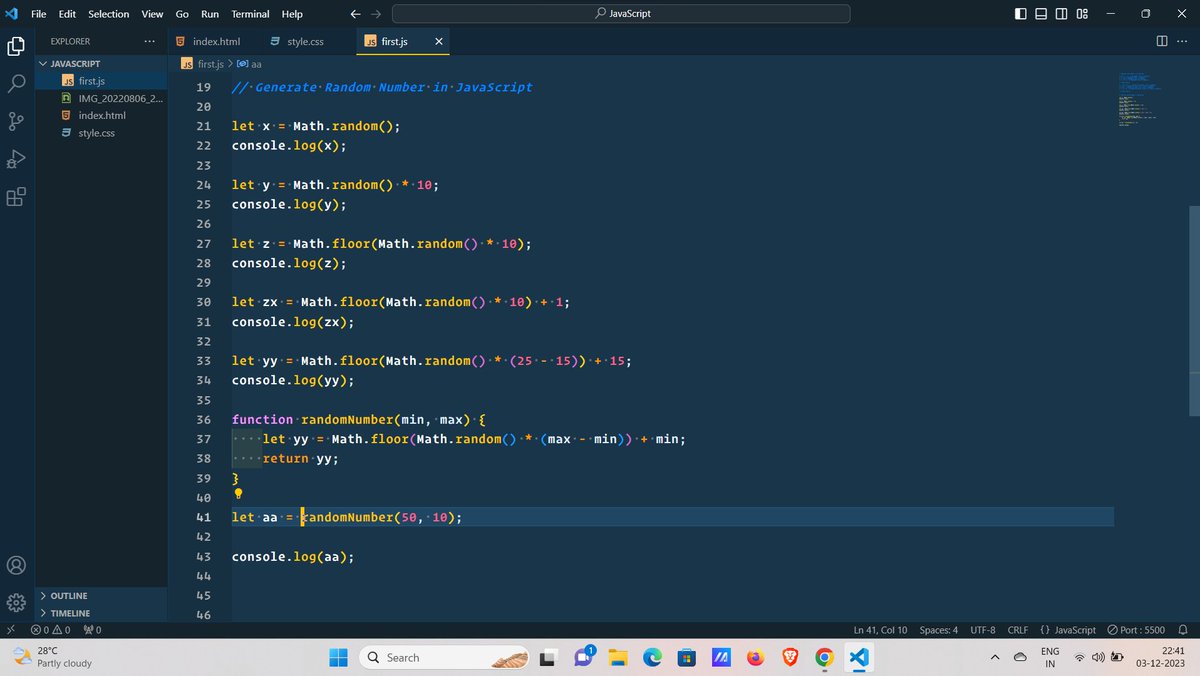1200x676 pixels.
Task: Click the Split Editor Right icon
Action: click(x=1161, y=41)
